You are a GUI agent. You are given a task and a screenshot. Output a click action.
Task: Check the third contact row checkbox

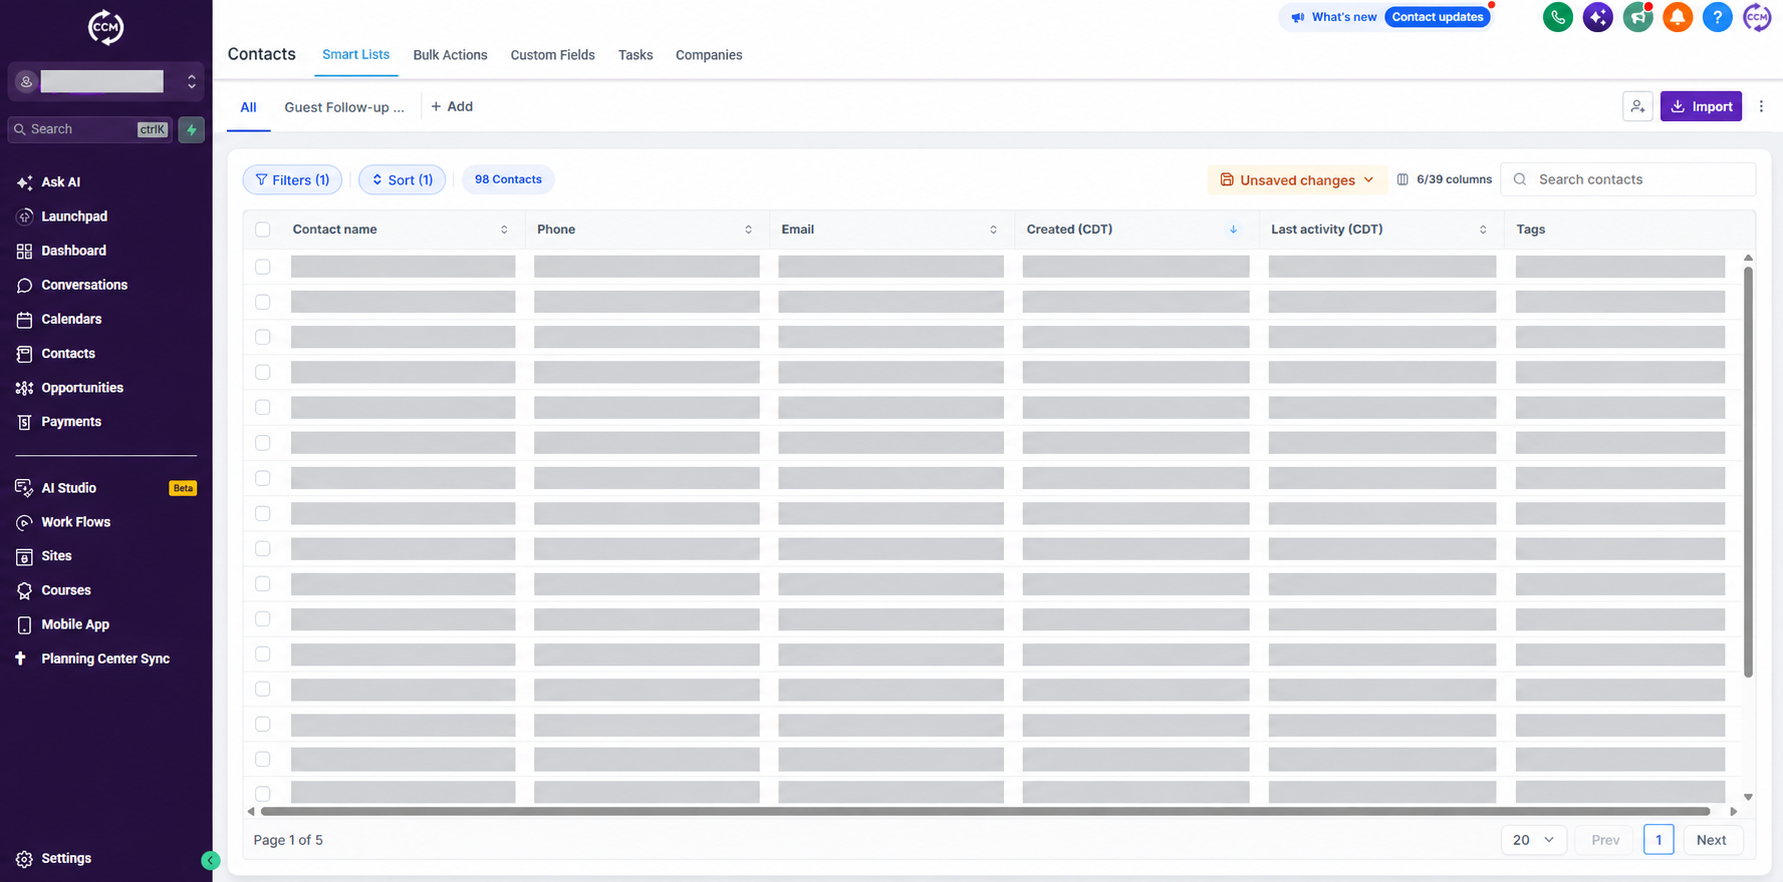click(263, 337)
